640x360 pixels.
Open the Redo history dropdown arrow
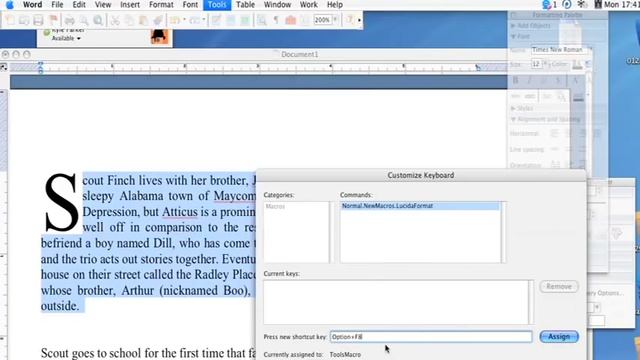click(x=203, y=19)
